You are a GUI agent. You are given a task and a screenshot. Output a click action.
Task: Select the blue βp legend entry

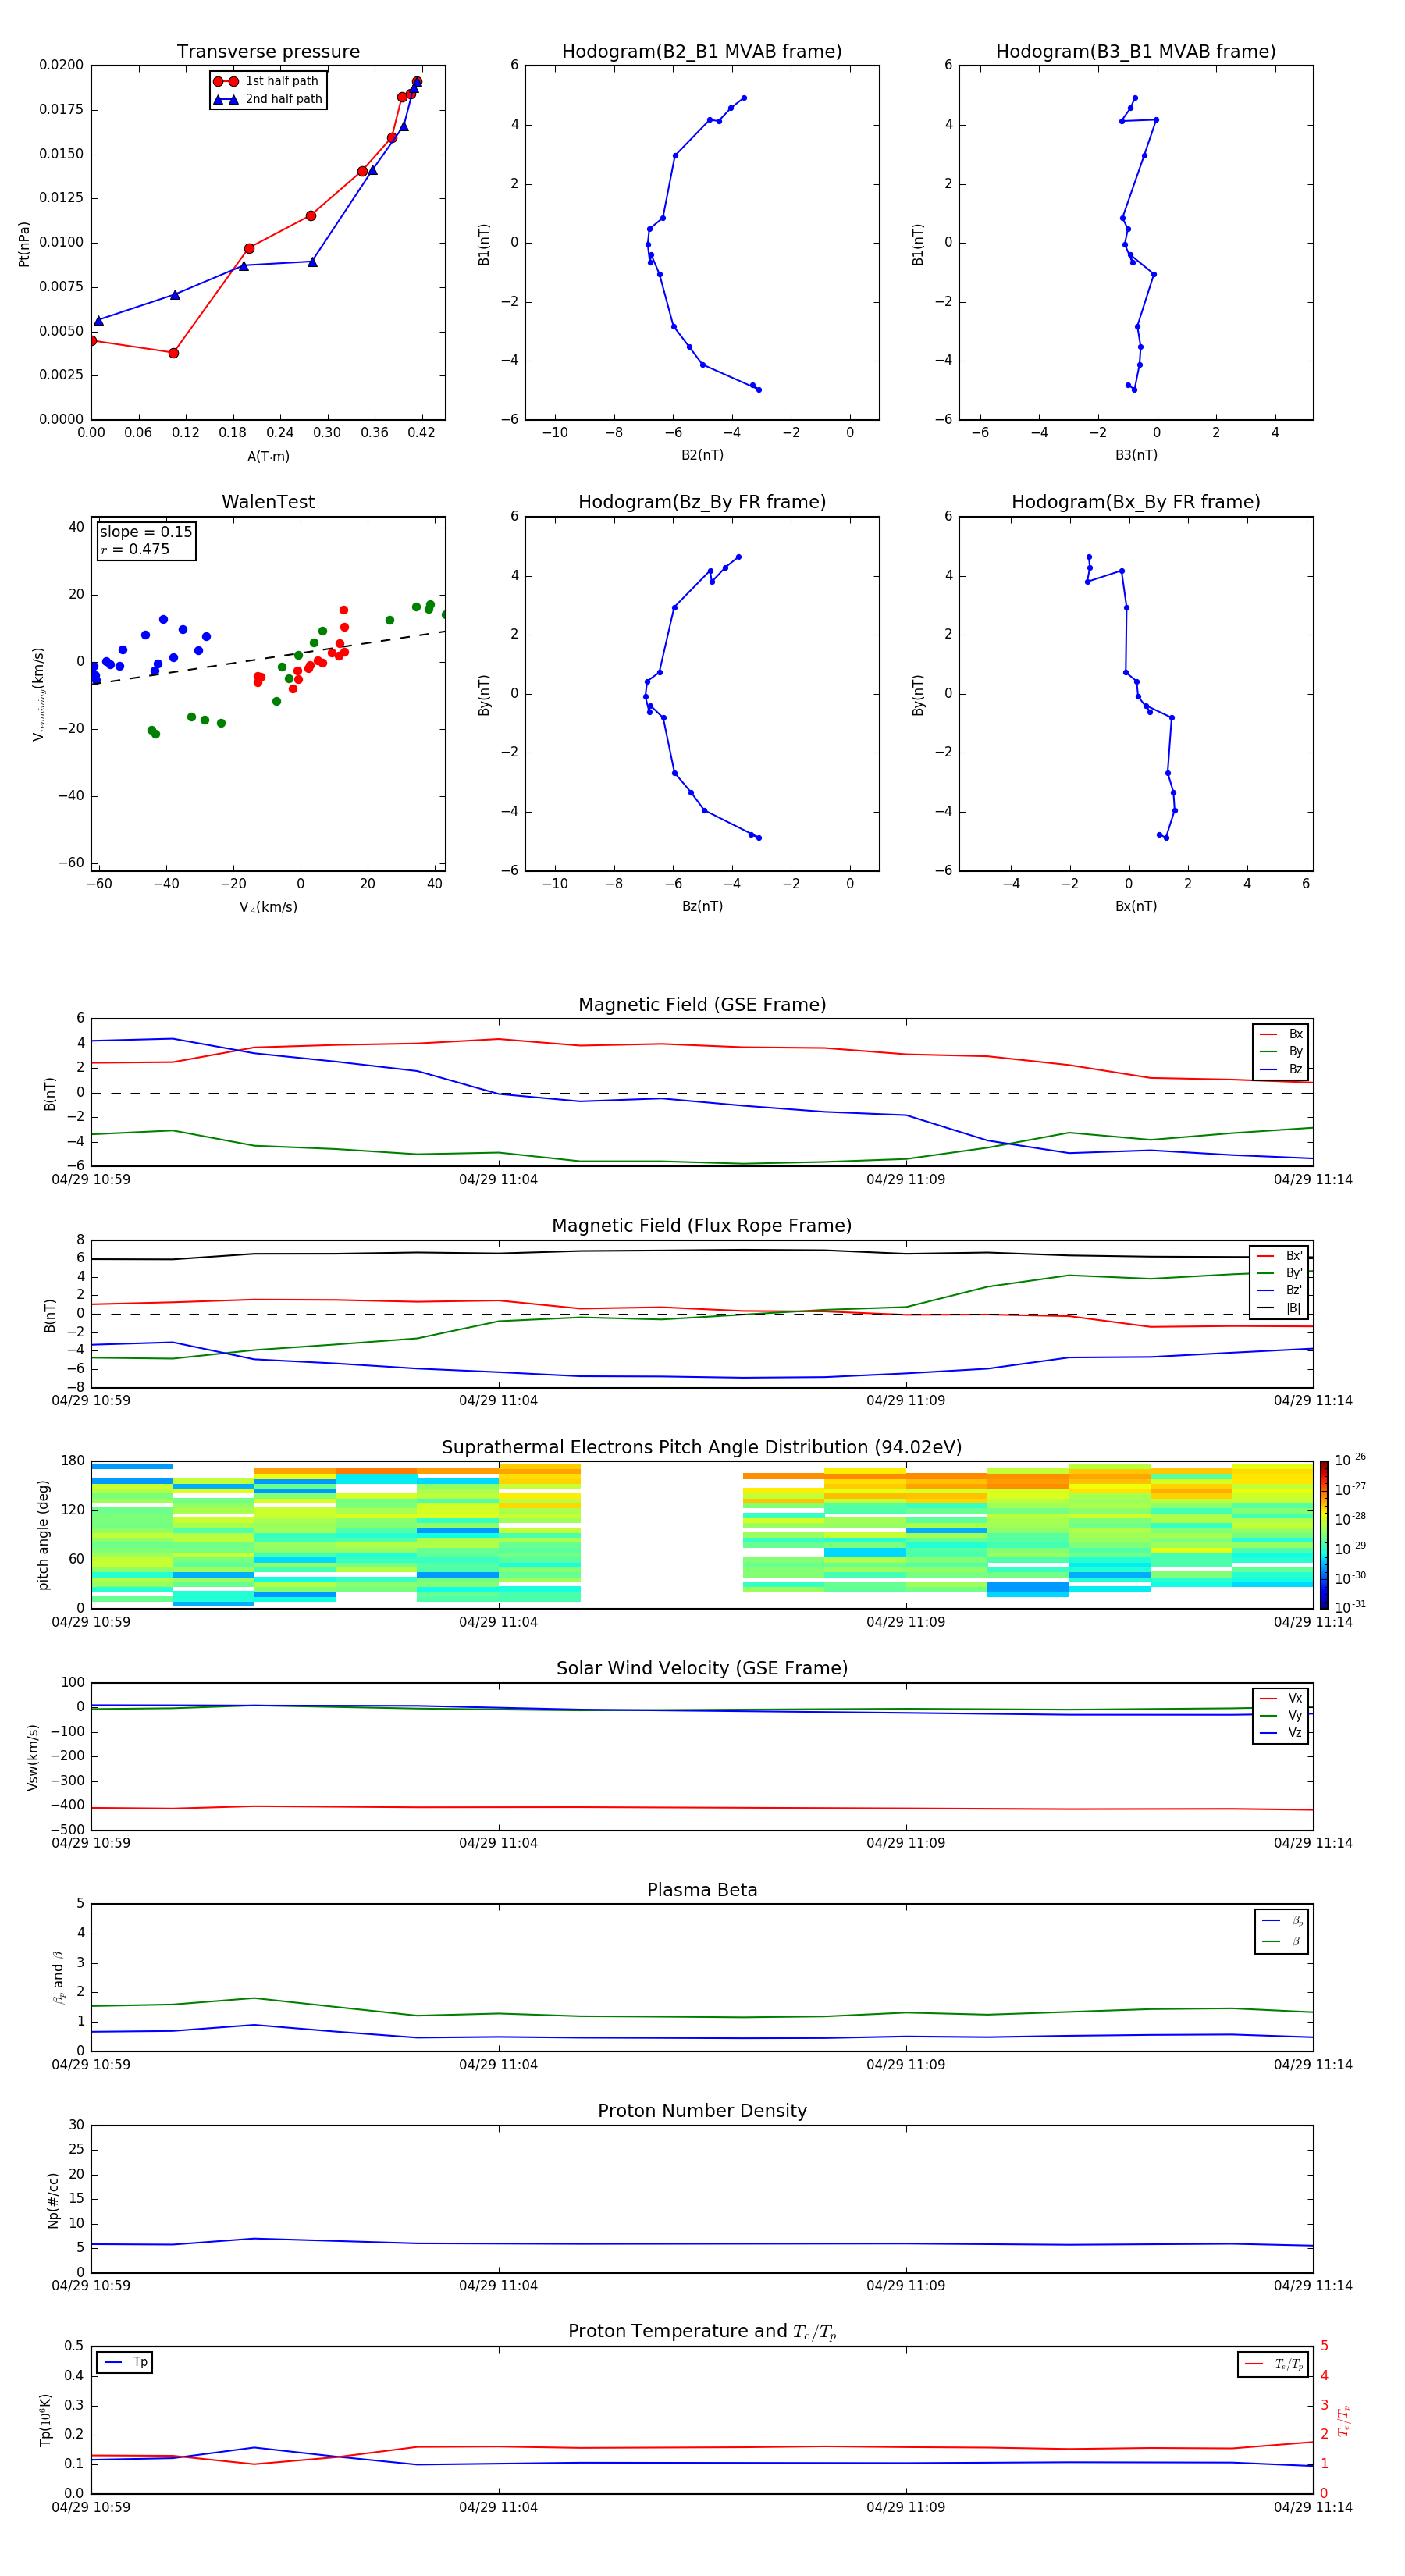coord(1282,1921)
